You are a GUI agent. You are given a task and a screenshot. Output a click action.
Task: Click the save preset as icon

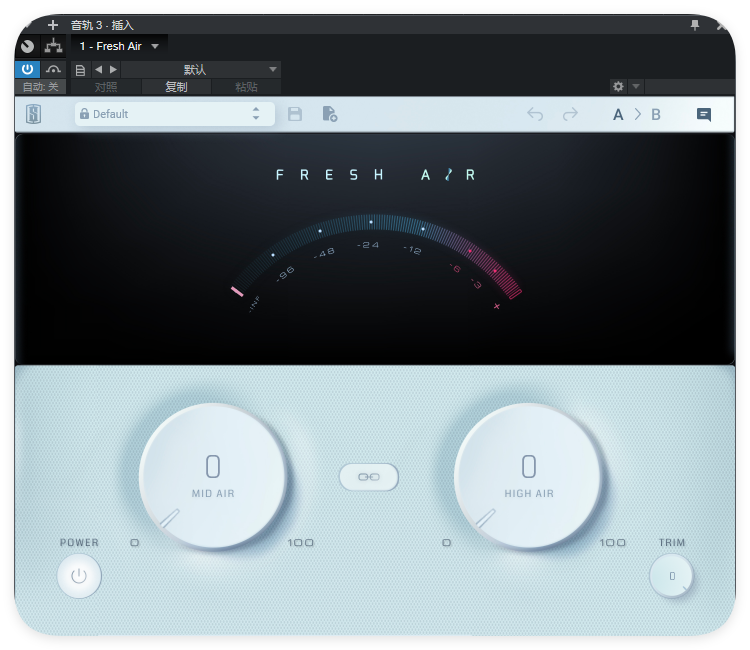click(x=330, y=114)
